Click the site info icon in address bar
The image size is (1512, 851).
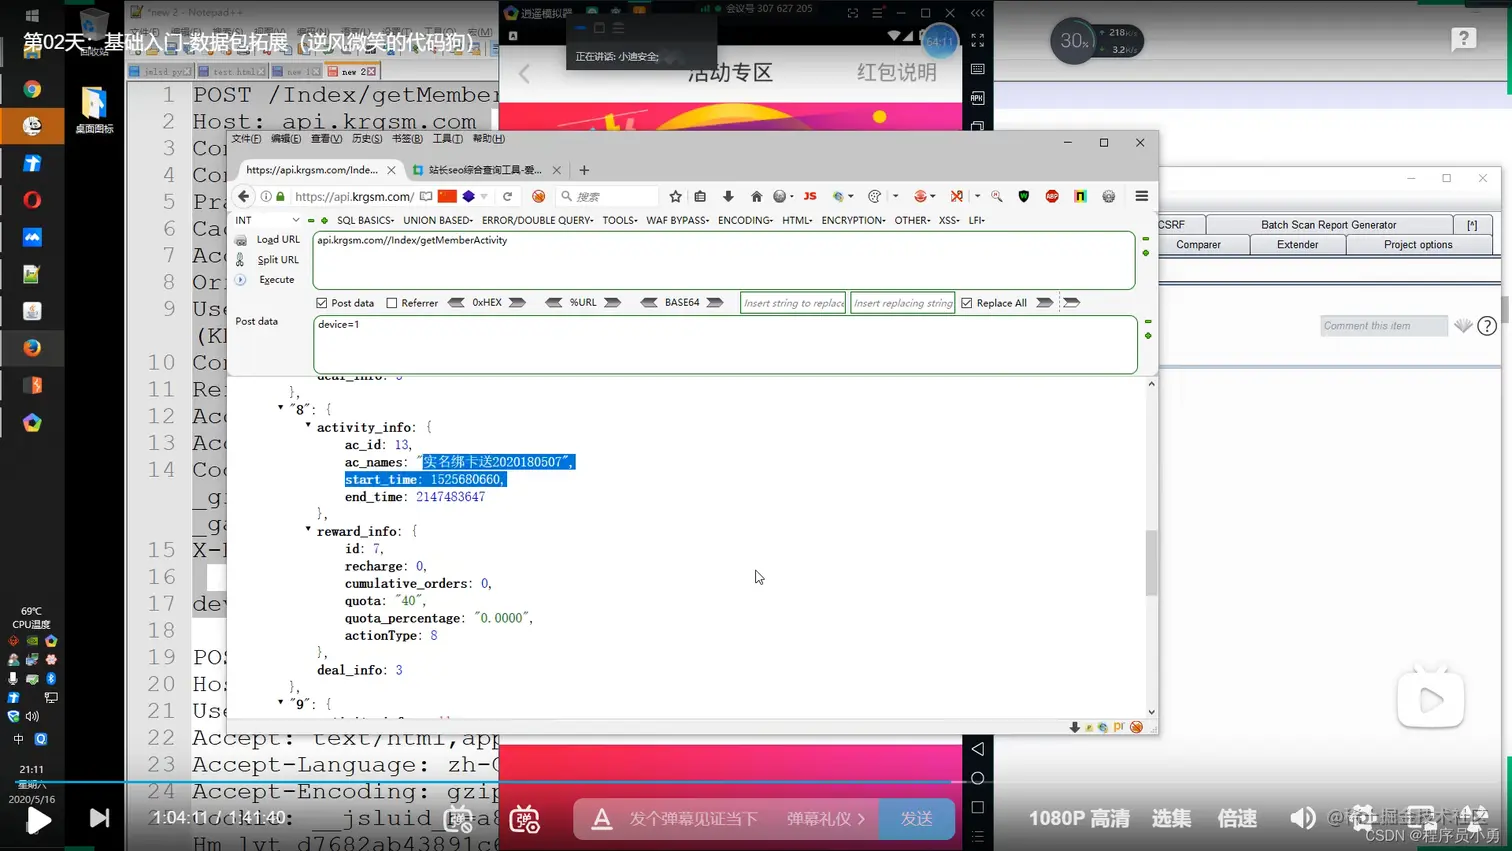(x=266, y=196)
